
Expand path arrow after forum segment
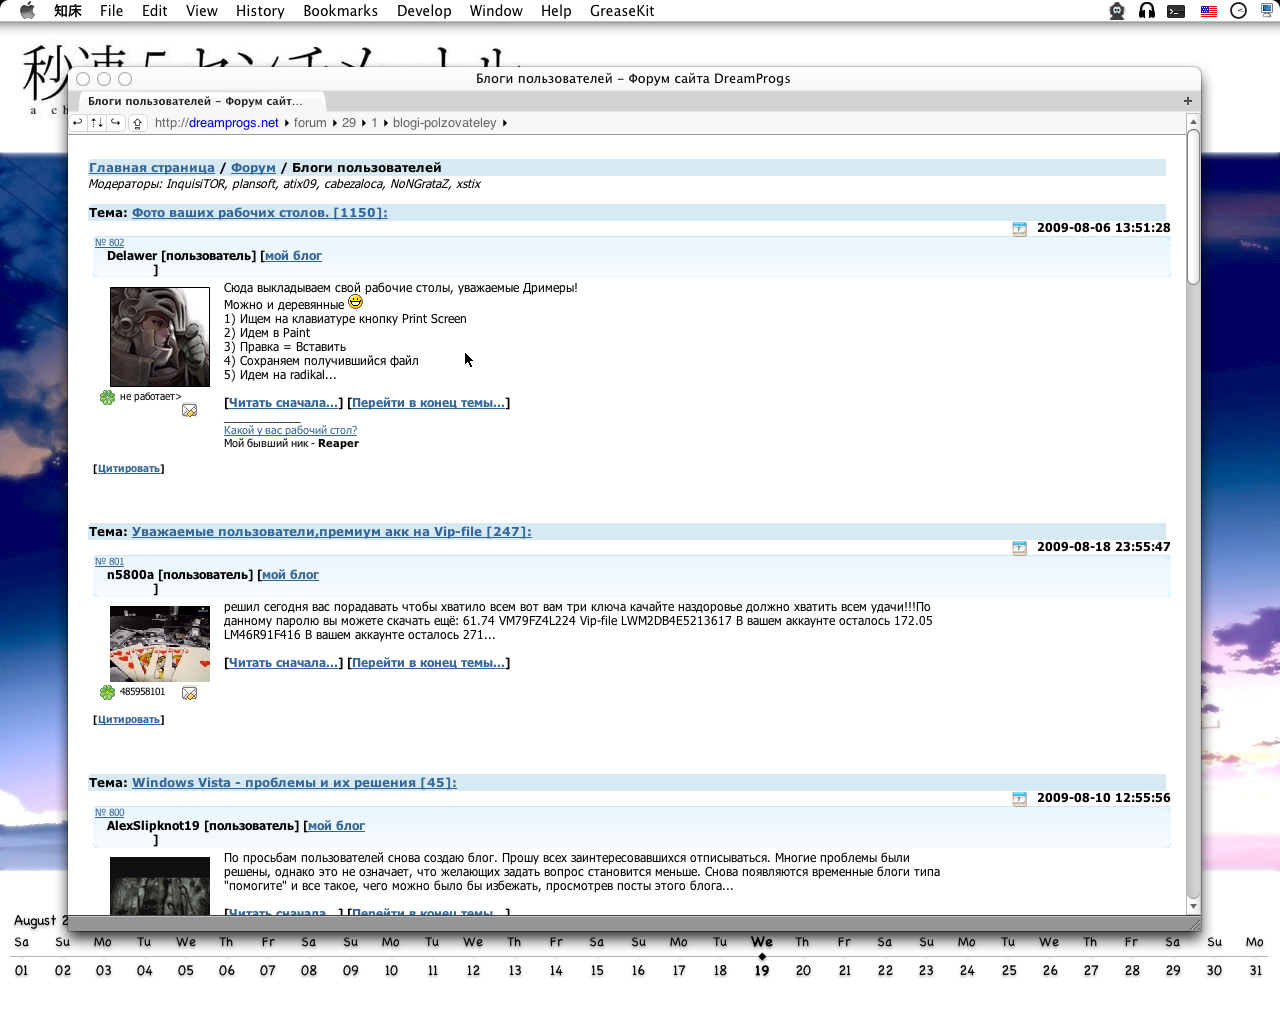(335, 123)
